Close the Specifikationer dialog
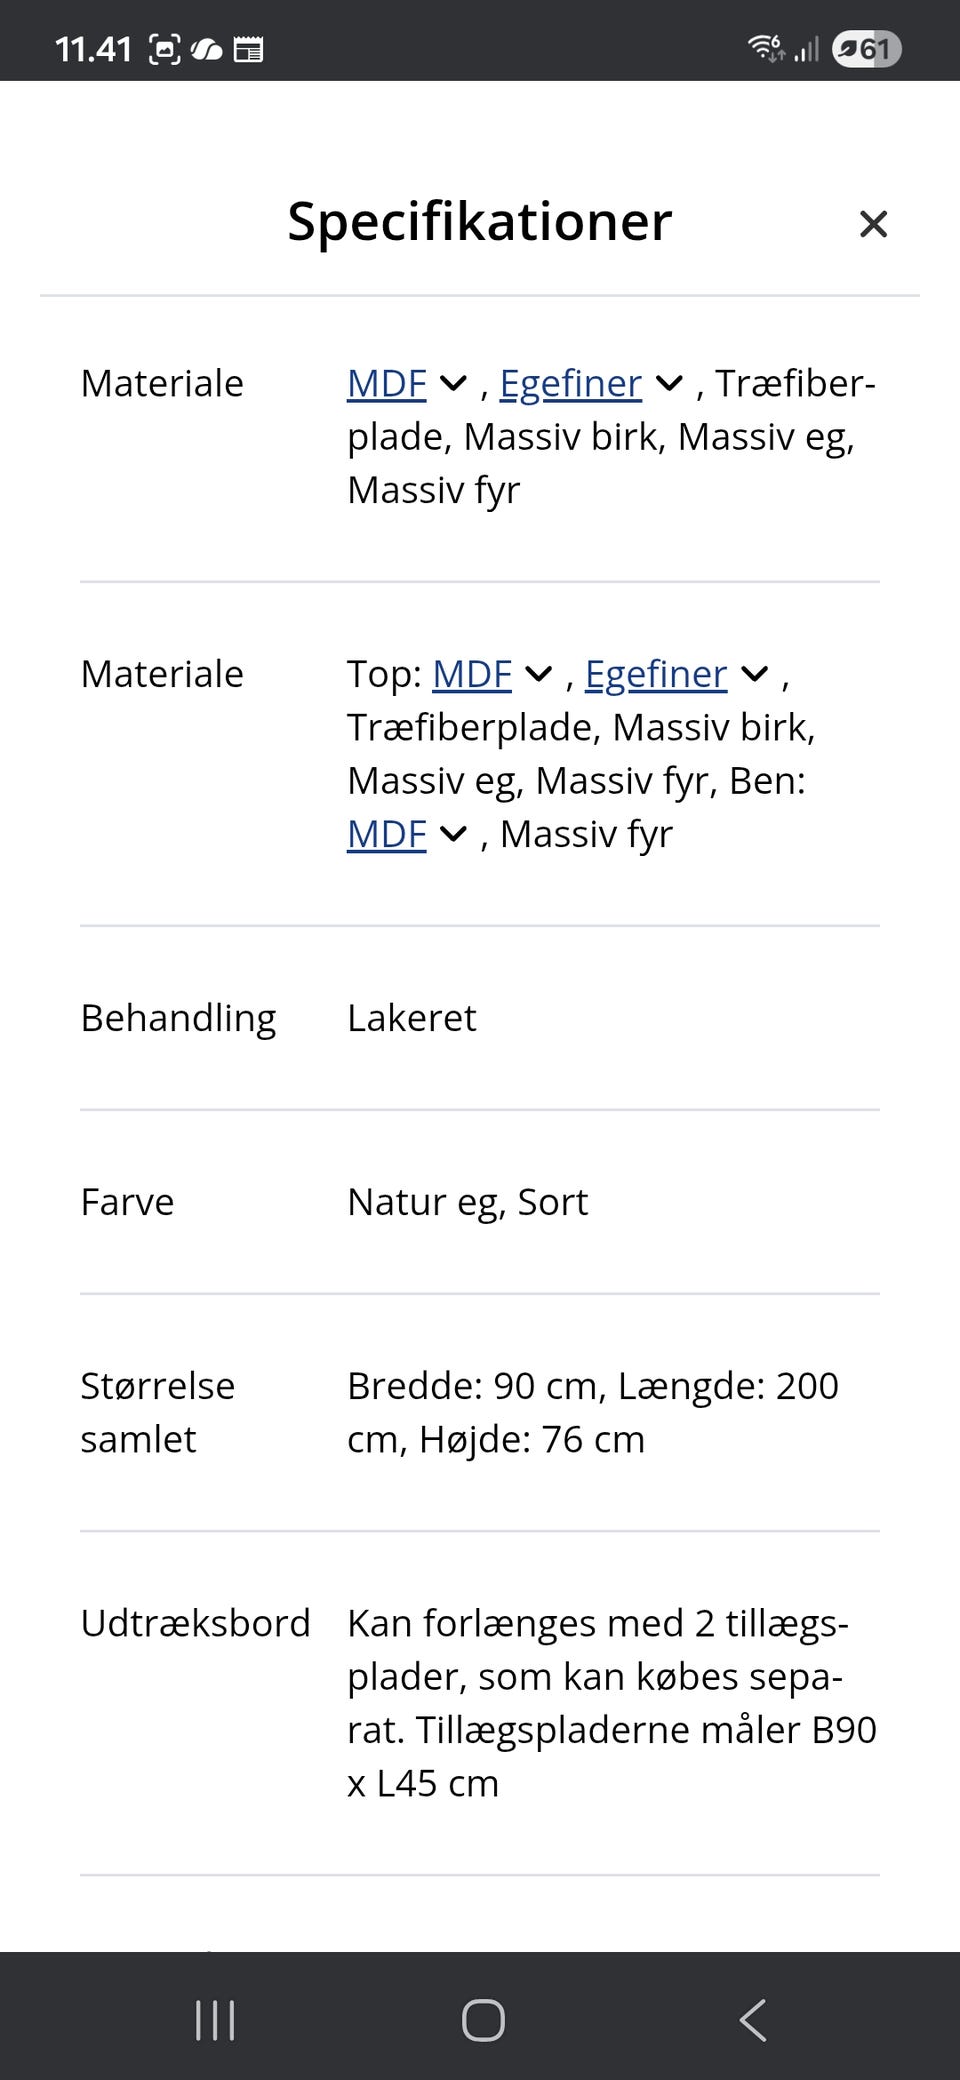 pyautogui.click(x=874, y=224)
